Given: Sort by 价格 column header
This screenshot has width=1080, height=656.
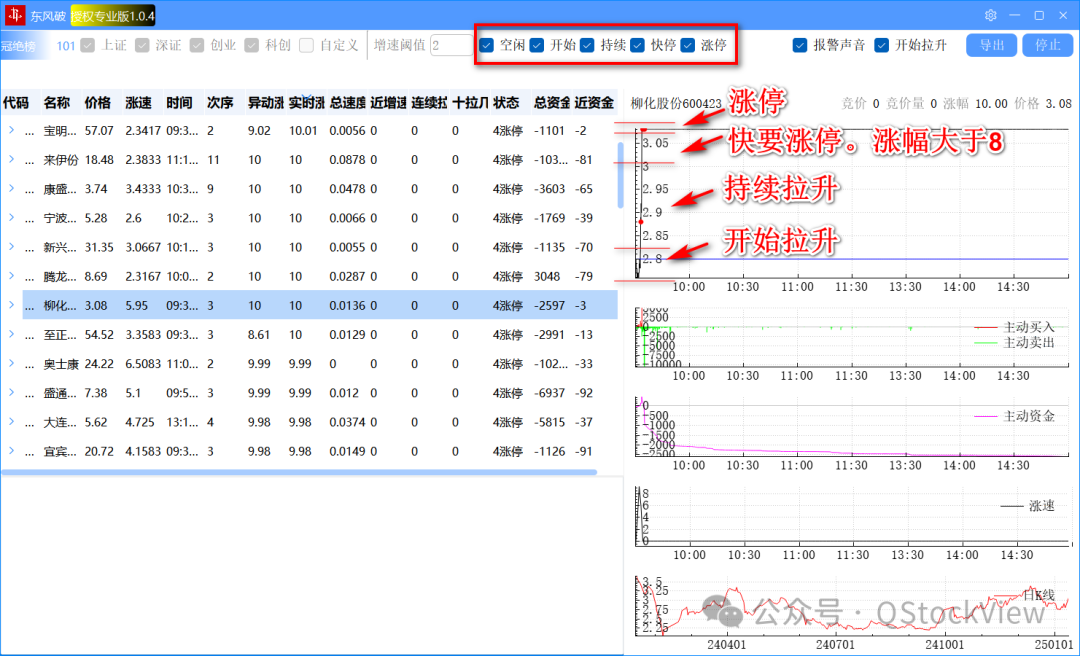Looking at the screenshot, I should pos(102,103).
